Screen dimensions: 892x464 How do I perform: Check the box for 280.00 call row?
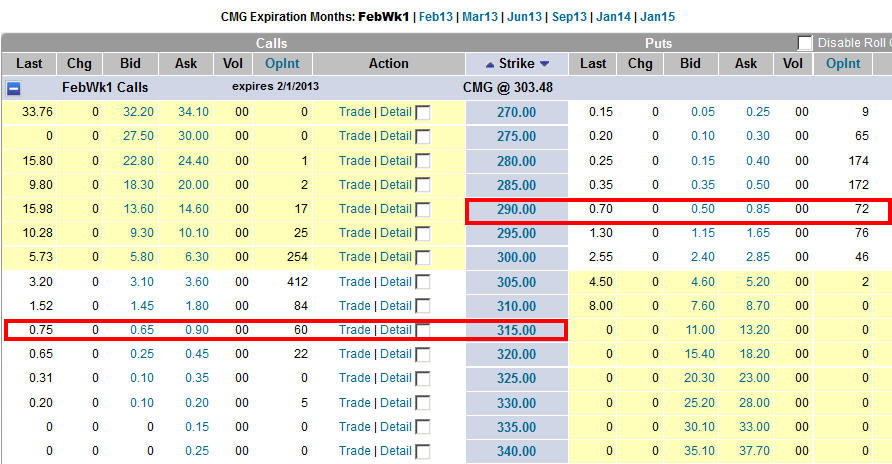423,161
